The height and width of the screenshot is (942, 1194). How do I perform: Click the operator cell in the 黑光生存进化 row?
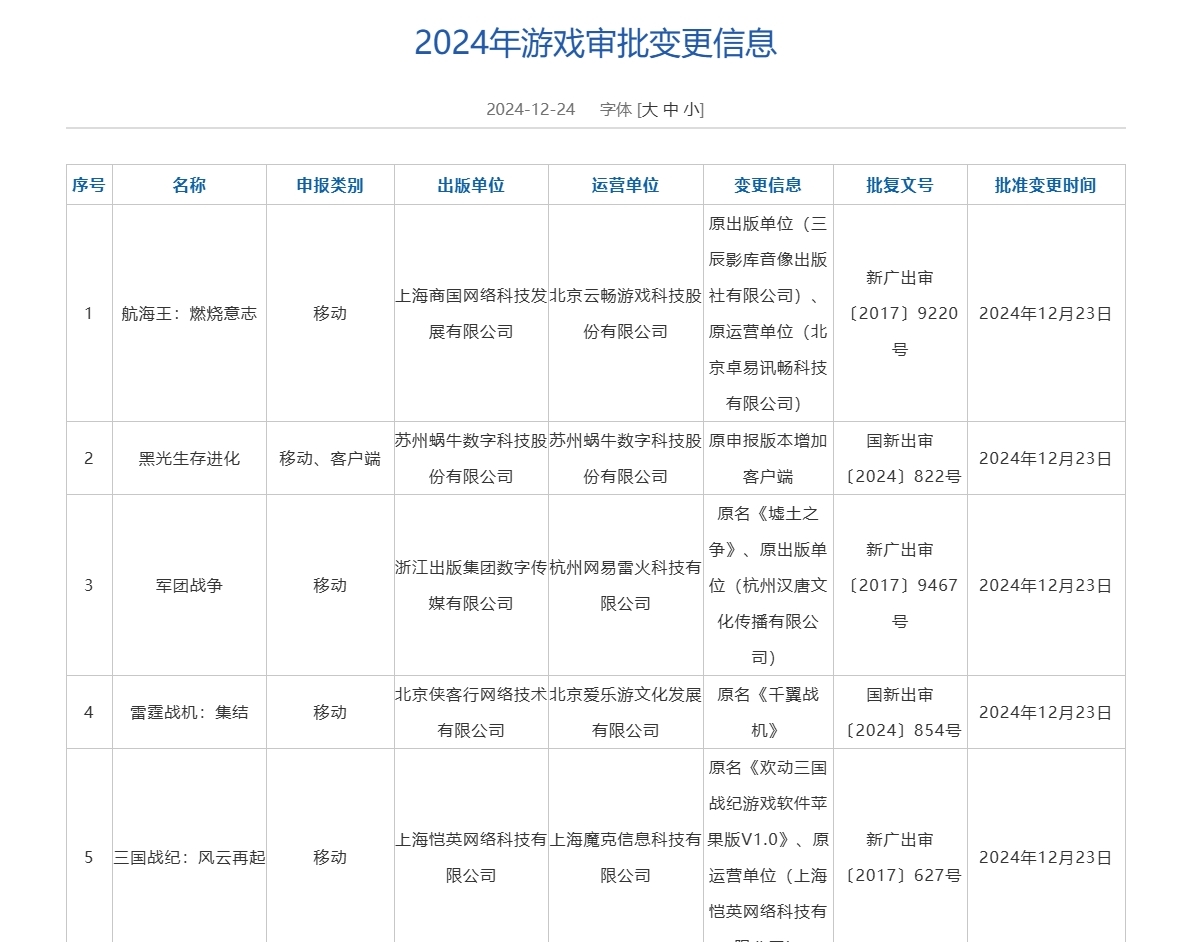[x=626, y=458]
